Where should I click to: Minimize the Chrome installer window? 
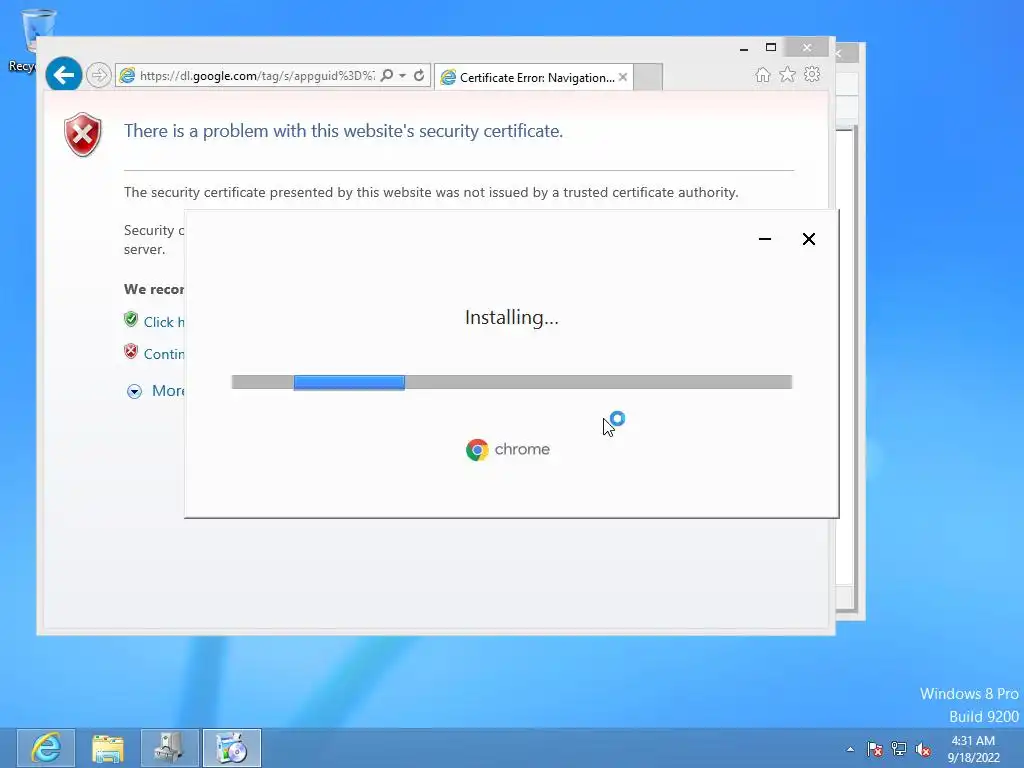pyautogui.click(x=765, y=239)
